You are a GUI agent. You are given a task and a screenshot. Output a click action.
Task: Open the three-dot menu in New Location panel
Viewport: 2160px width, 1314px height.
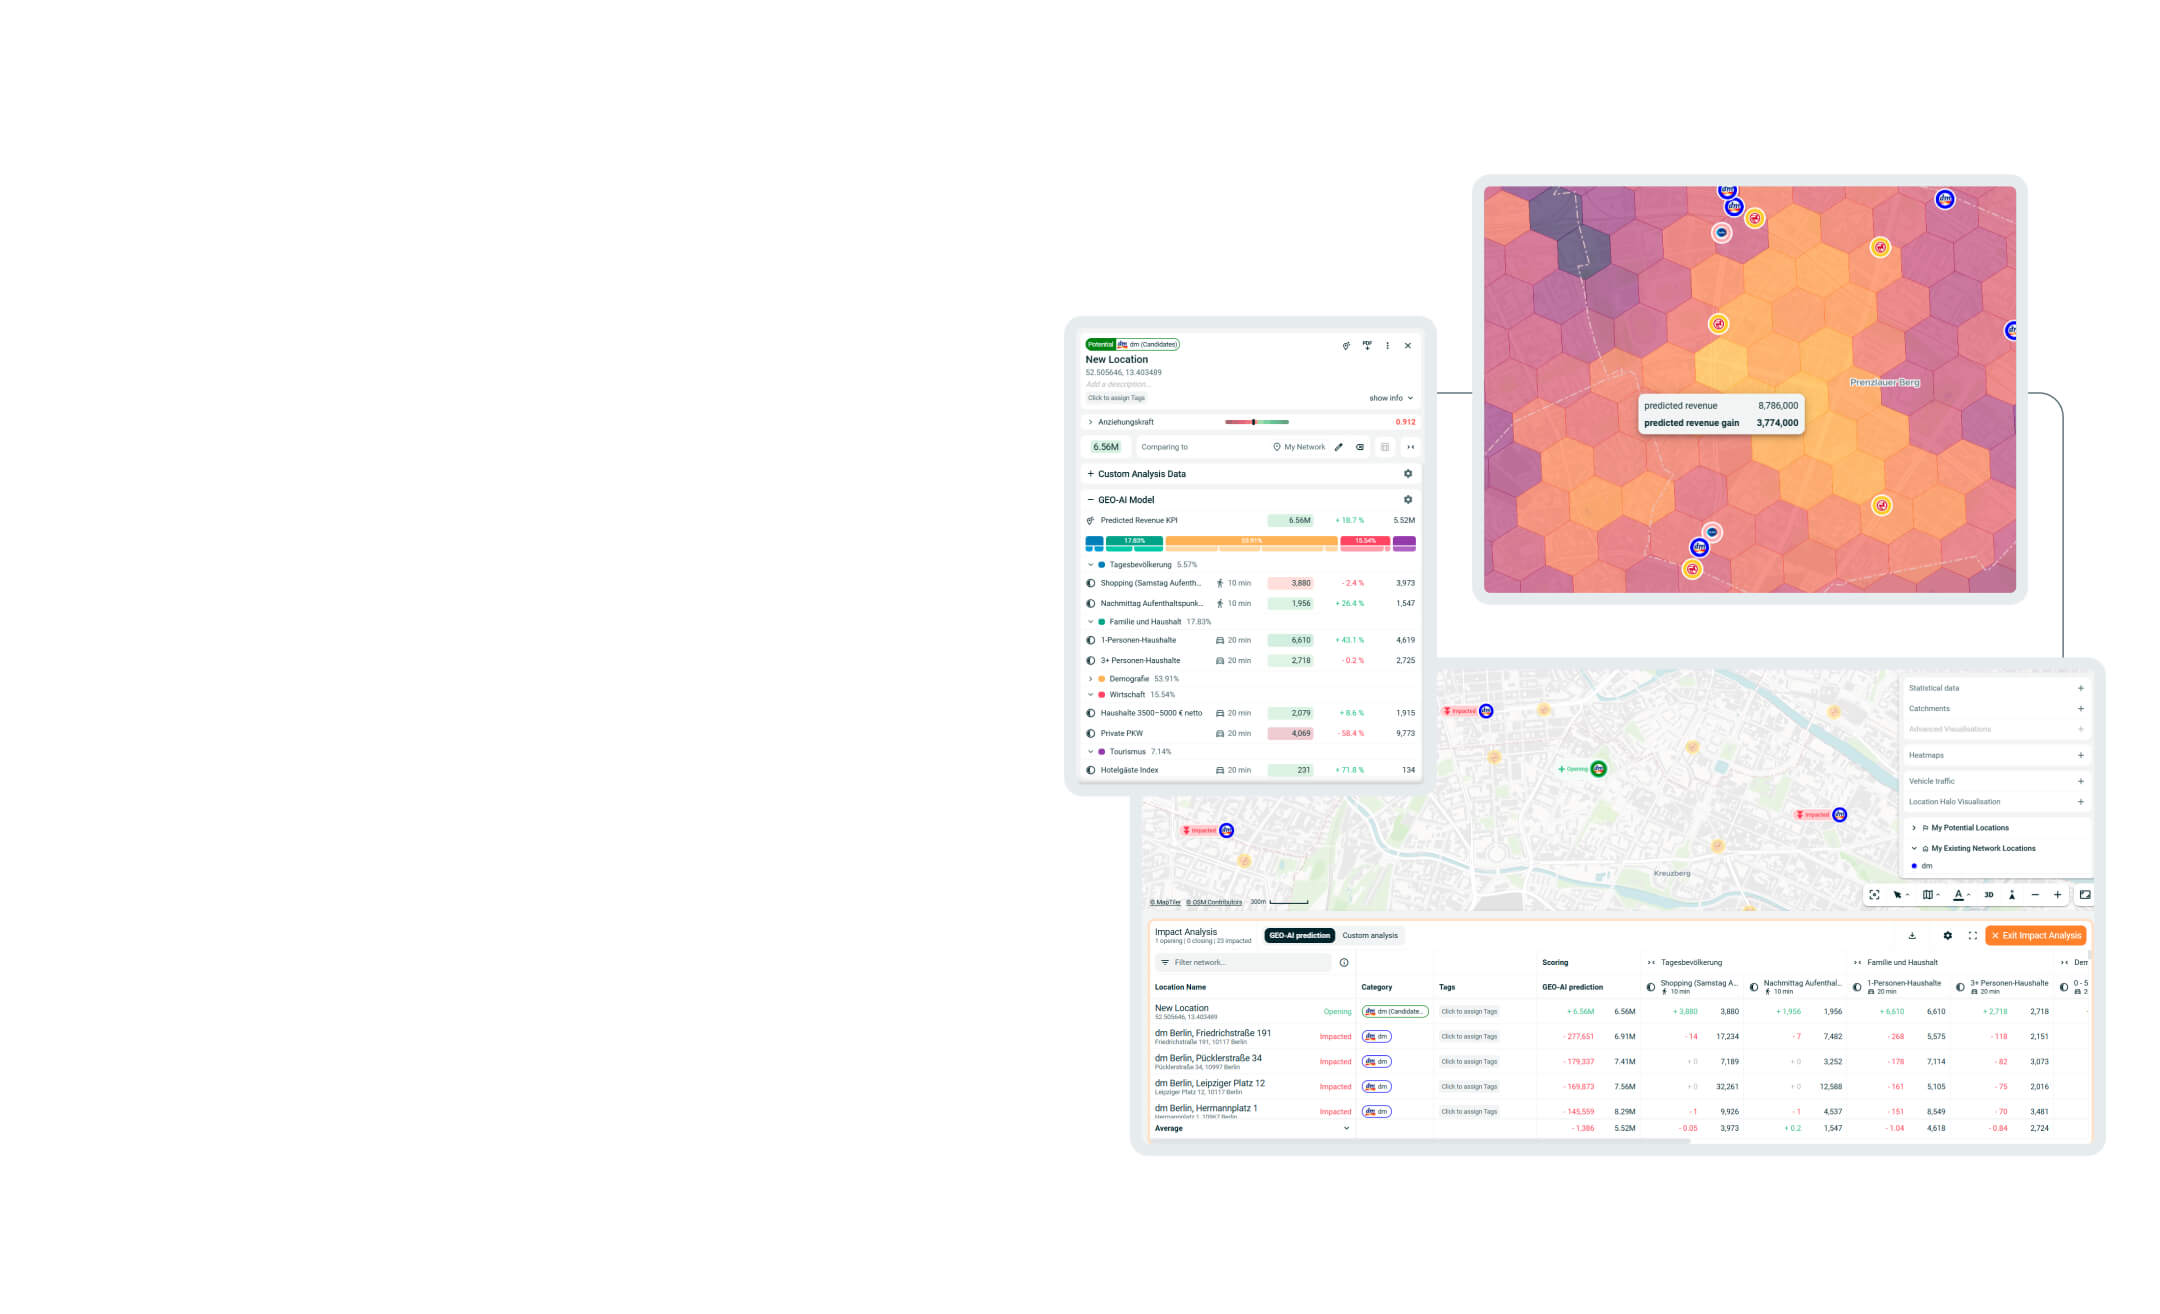[1387, 345]
